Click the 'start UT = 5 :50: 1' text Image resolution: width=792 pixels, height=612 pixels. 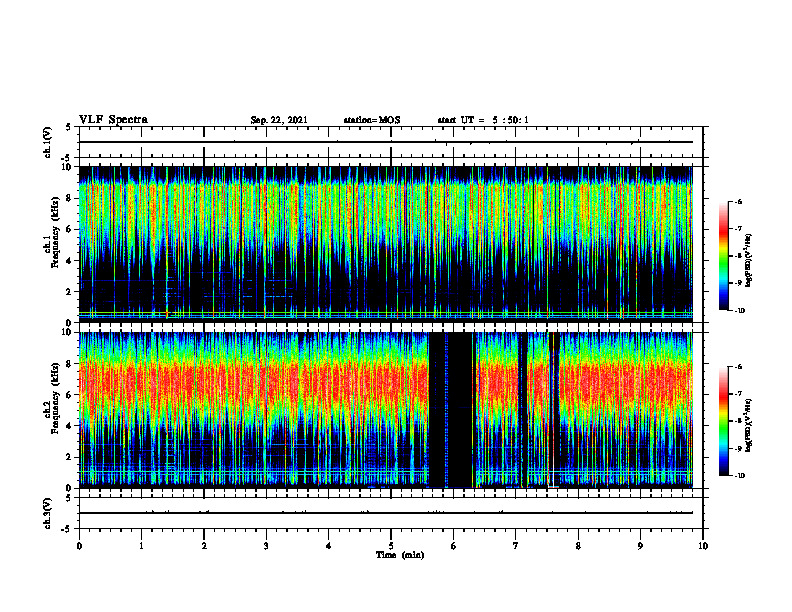click(x=483, y=120)
